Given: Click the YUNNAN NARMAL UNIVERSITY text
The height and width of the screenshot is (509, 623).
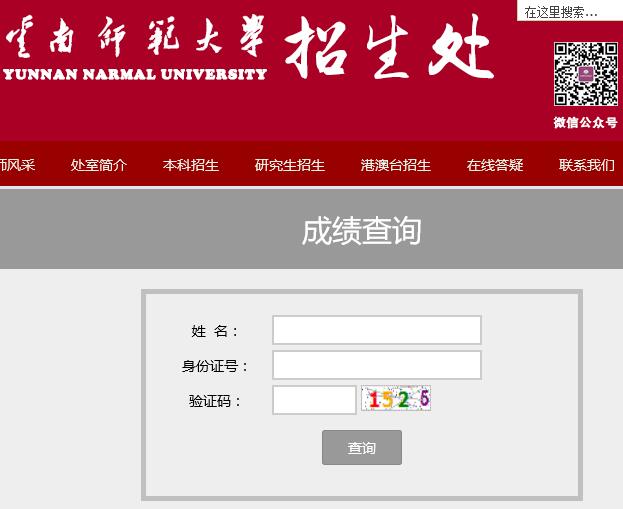Looking at the screenshot, I should coord(135,74).
